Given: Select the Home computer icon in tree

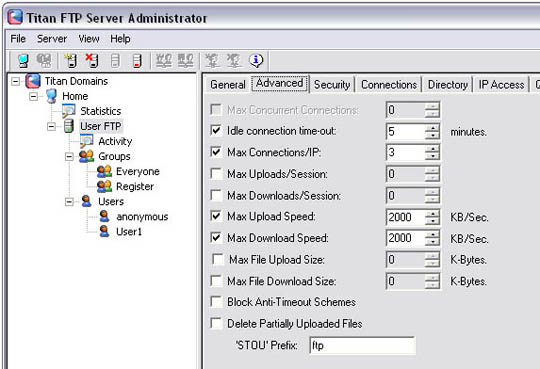Looking at the screenshot, I should click(x=51, y=96).
